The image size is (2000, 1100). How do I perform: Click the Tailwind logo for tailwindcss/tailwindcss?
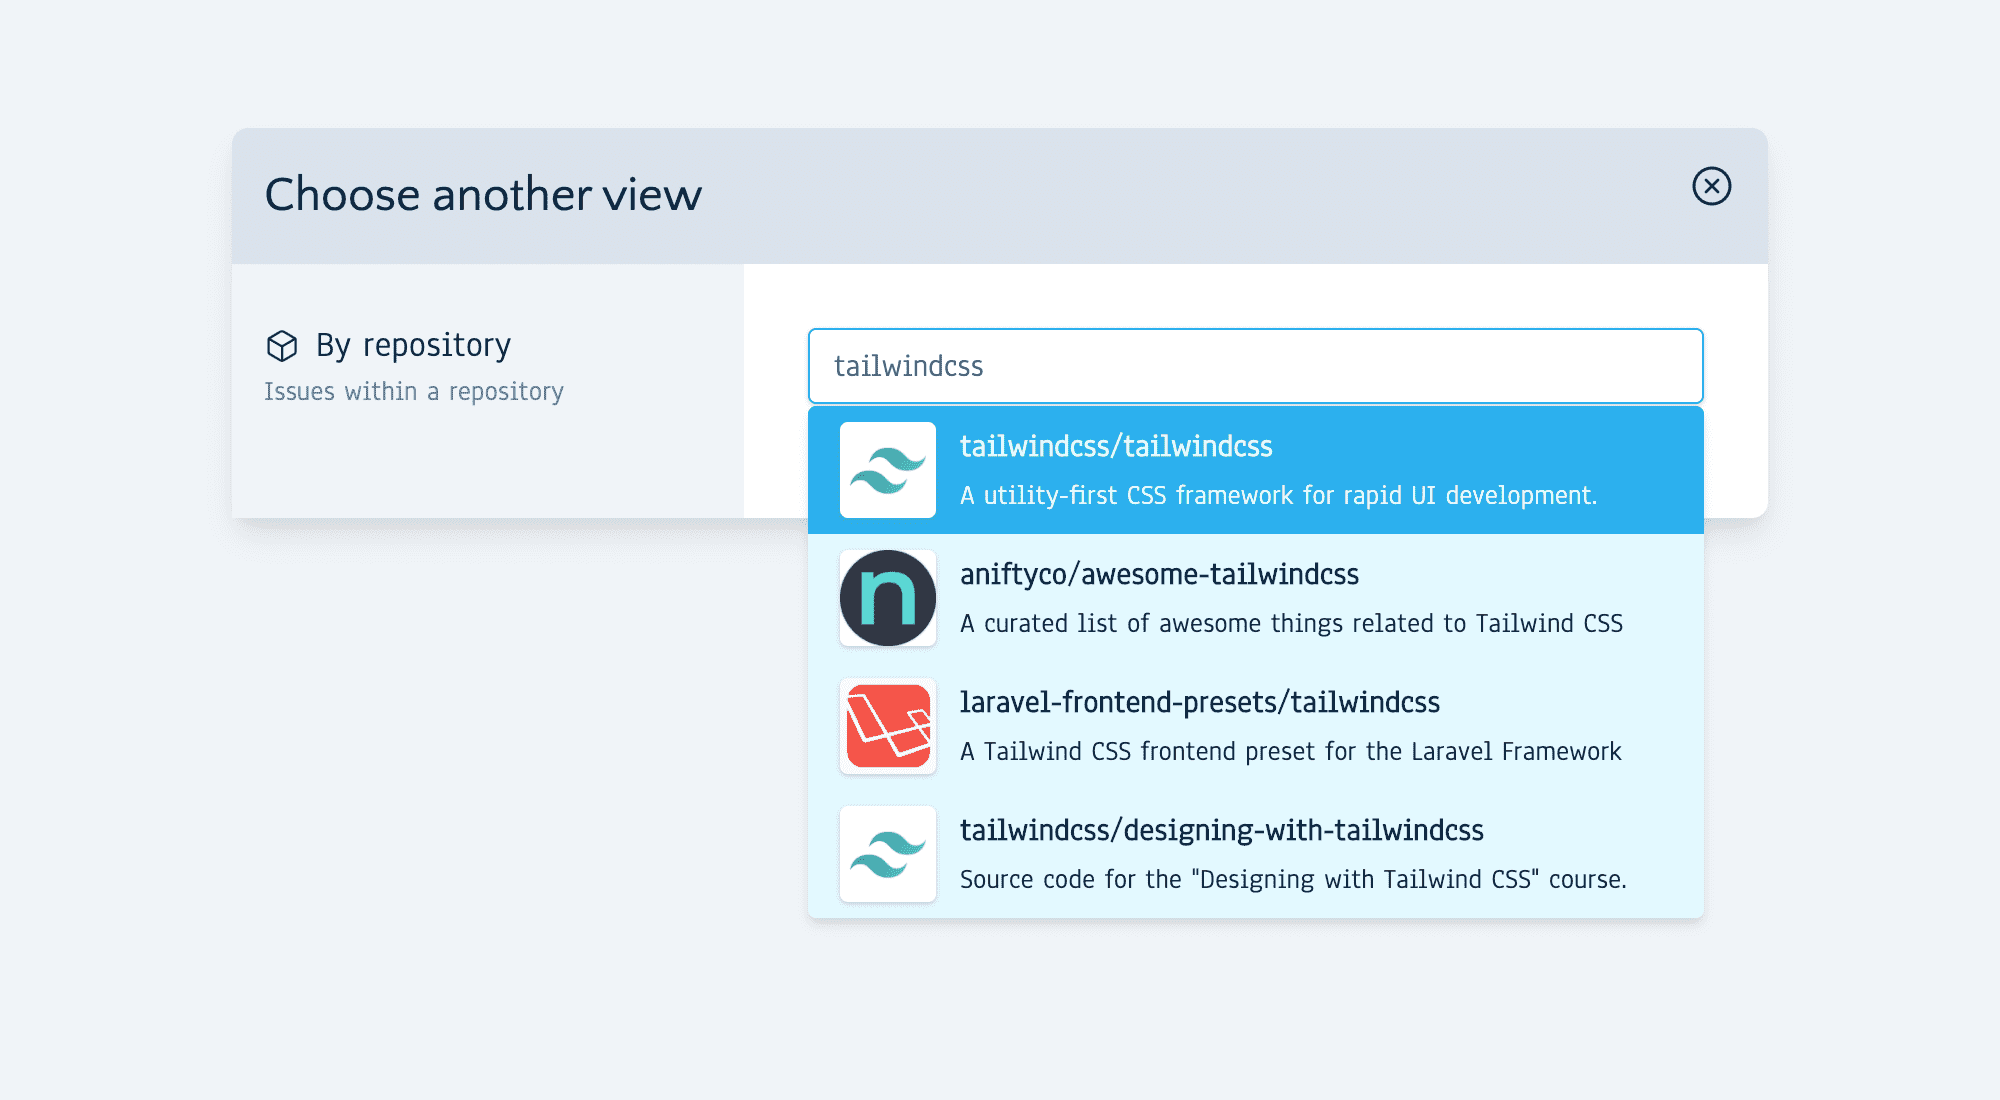pyautogui.click(x=887, y=470)
